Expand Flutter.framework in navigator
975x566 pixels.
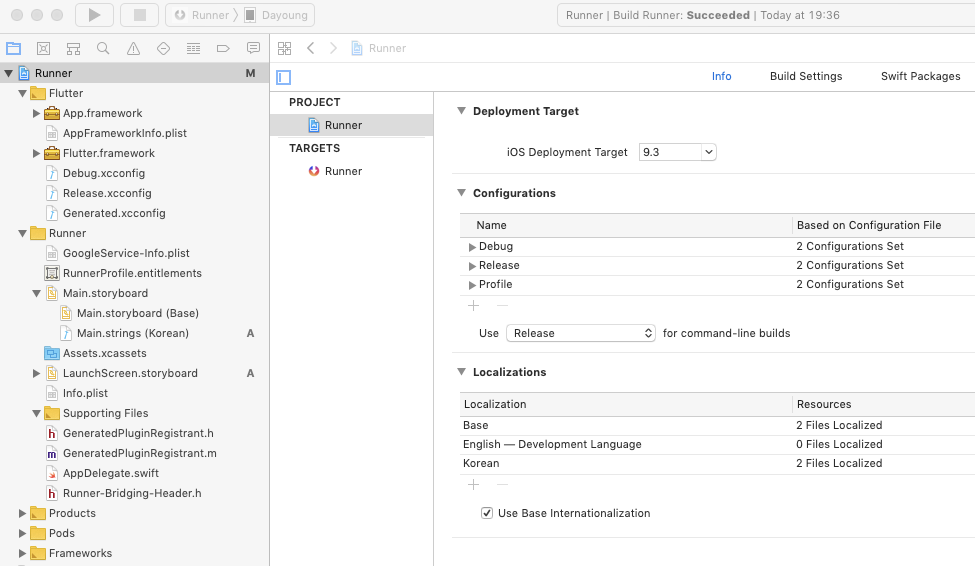pyautogui.click(x=36, y=153)
